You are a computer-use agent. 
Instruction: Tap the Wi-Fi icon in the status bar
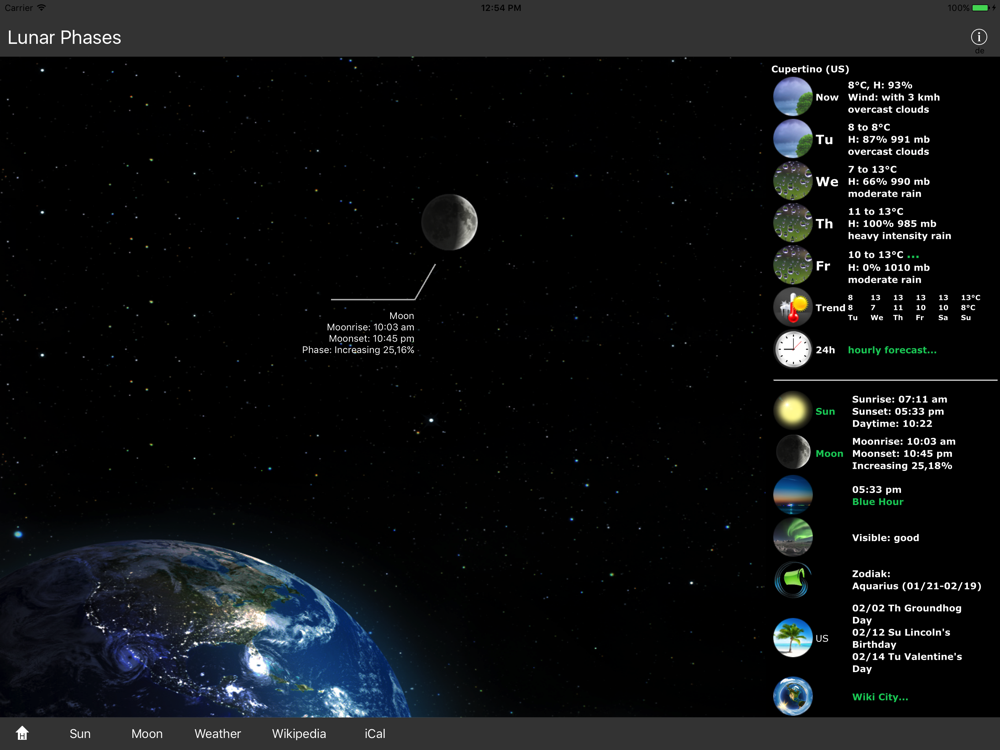[x=41, y=8]
